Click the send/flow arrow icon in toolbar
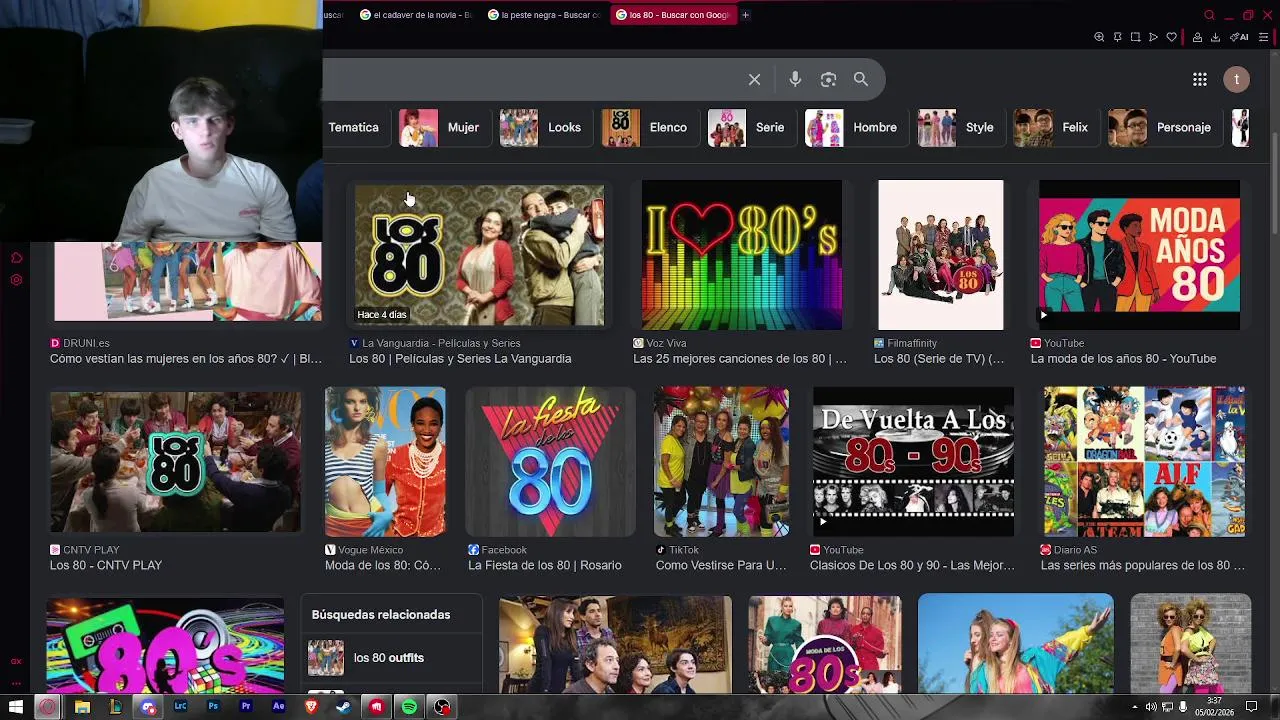 pos(1153,37)
